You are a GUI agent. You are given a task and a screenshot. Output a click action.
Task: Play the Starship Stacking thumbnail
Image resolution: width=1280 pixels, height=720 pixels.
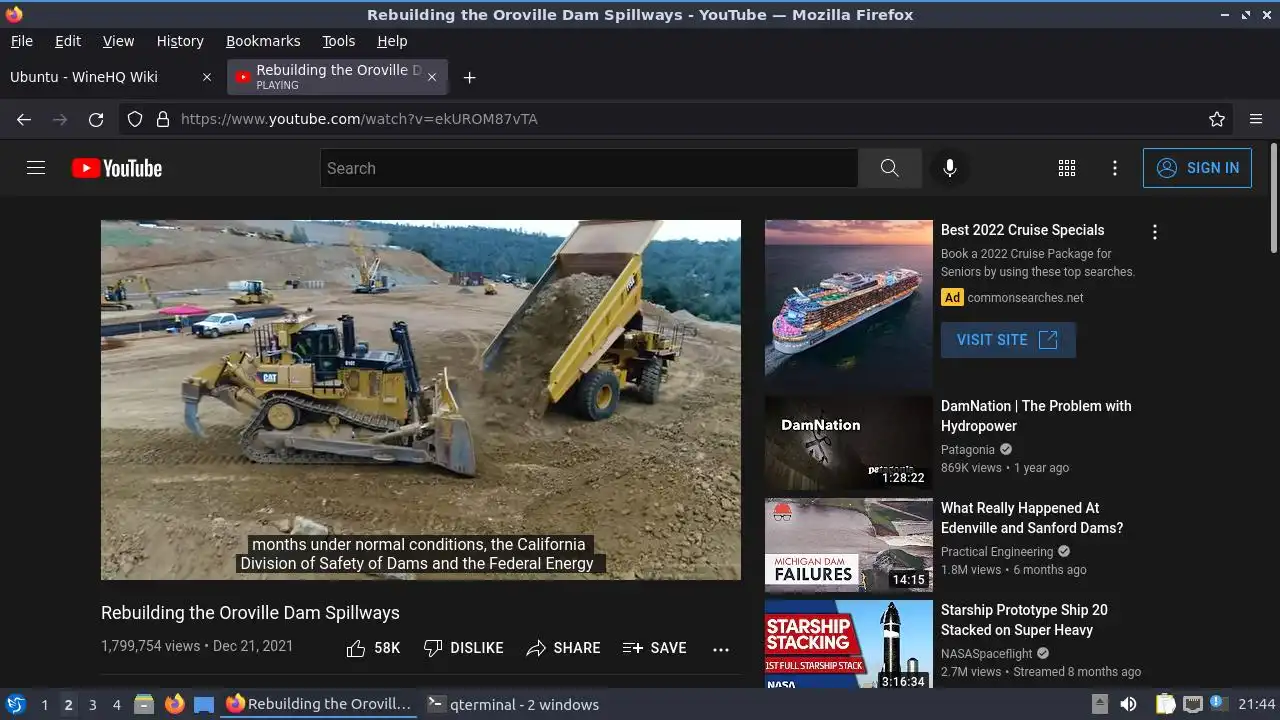[849, 644]
